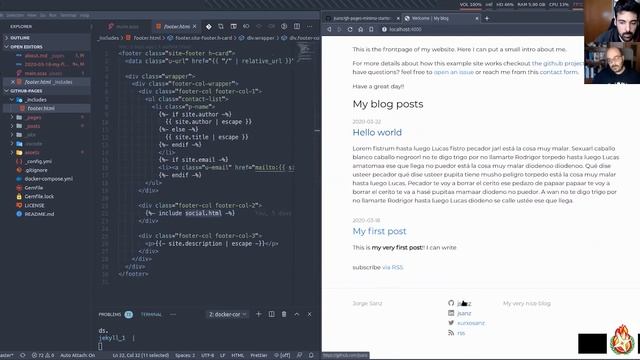
Task: Open the Gemfile file
Action: 33,188
